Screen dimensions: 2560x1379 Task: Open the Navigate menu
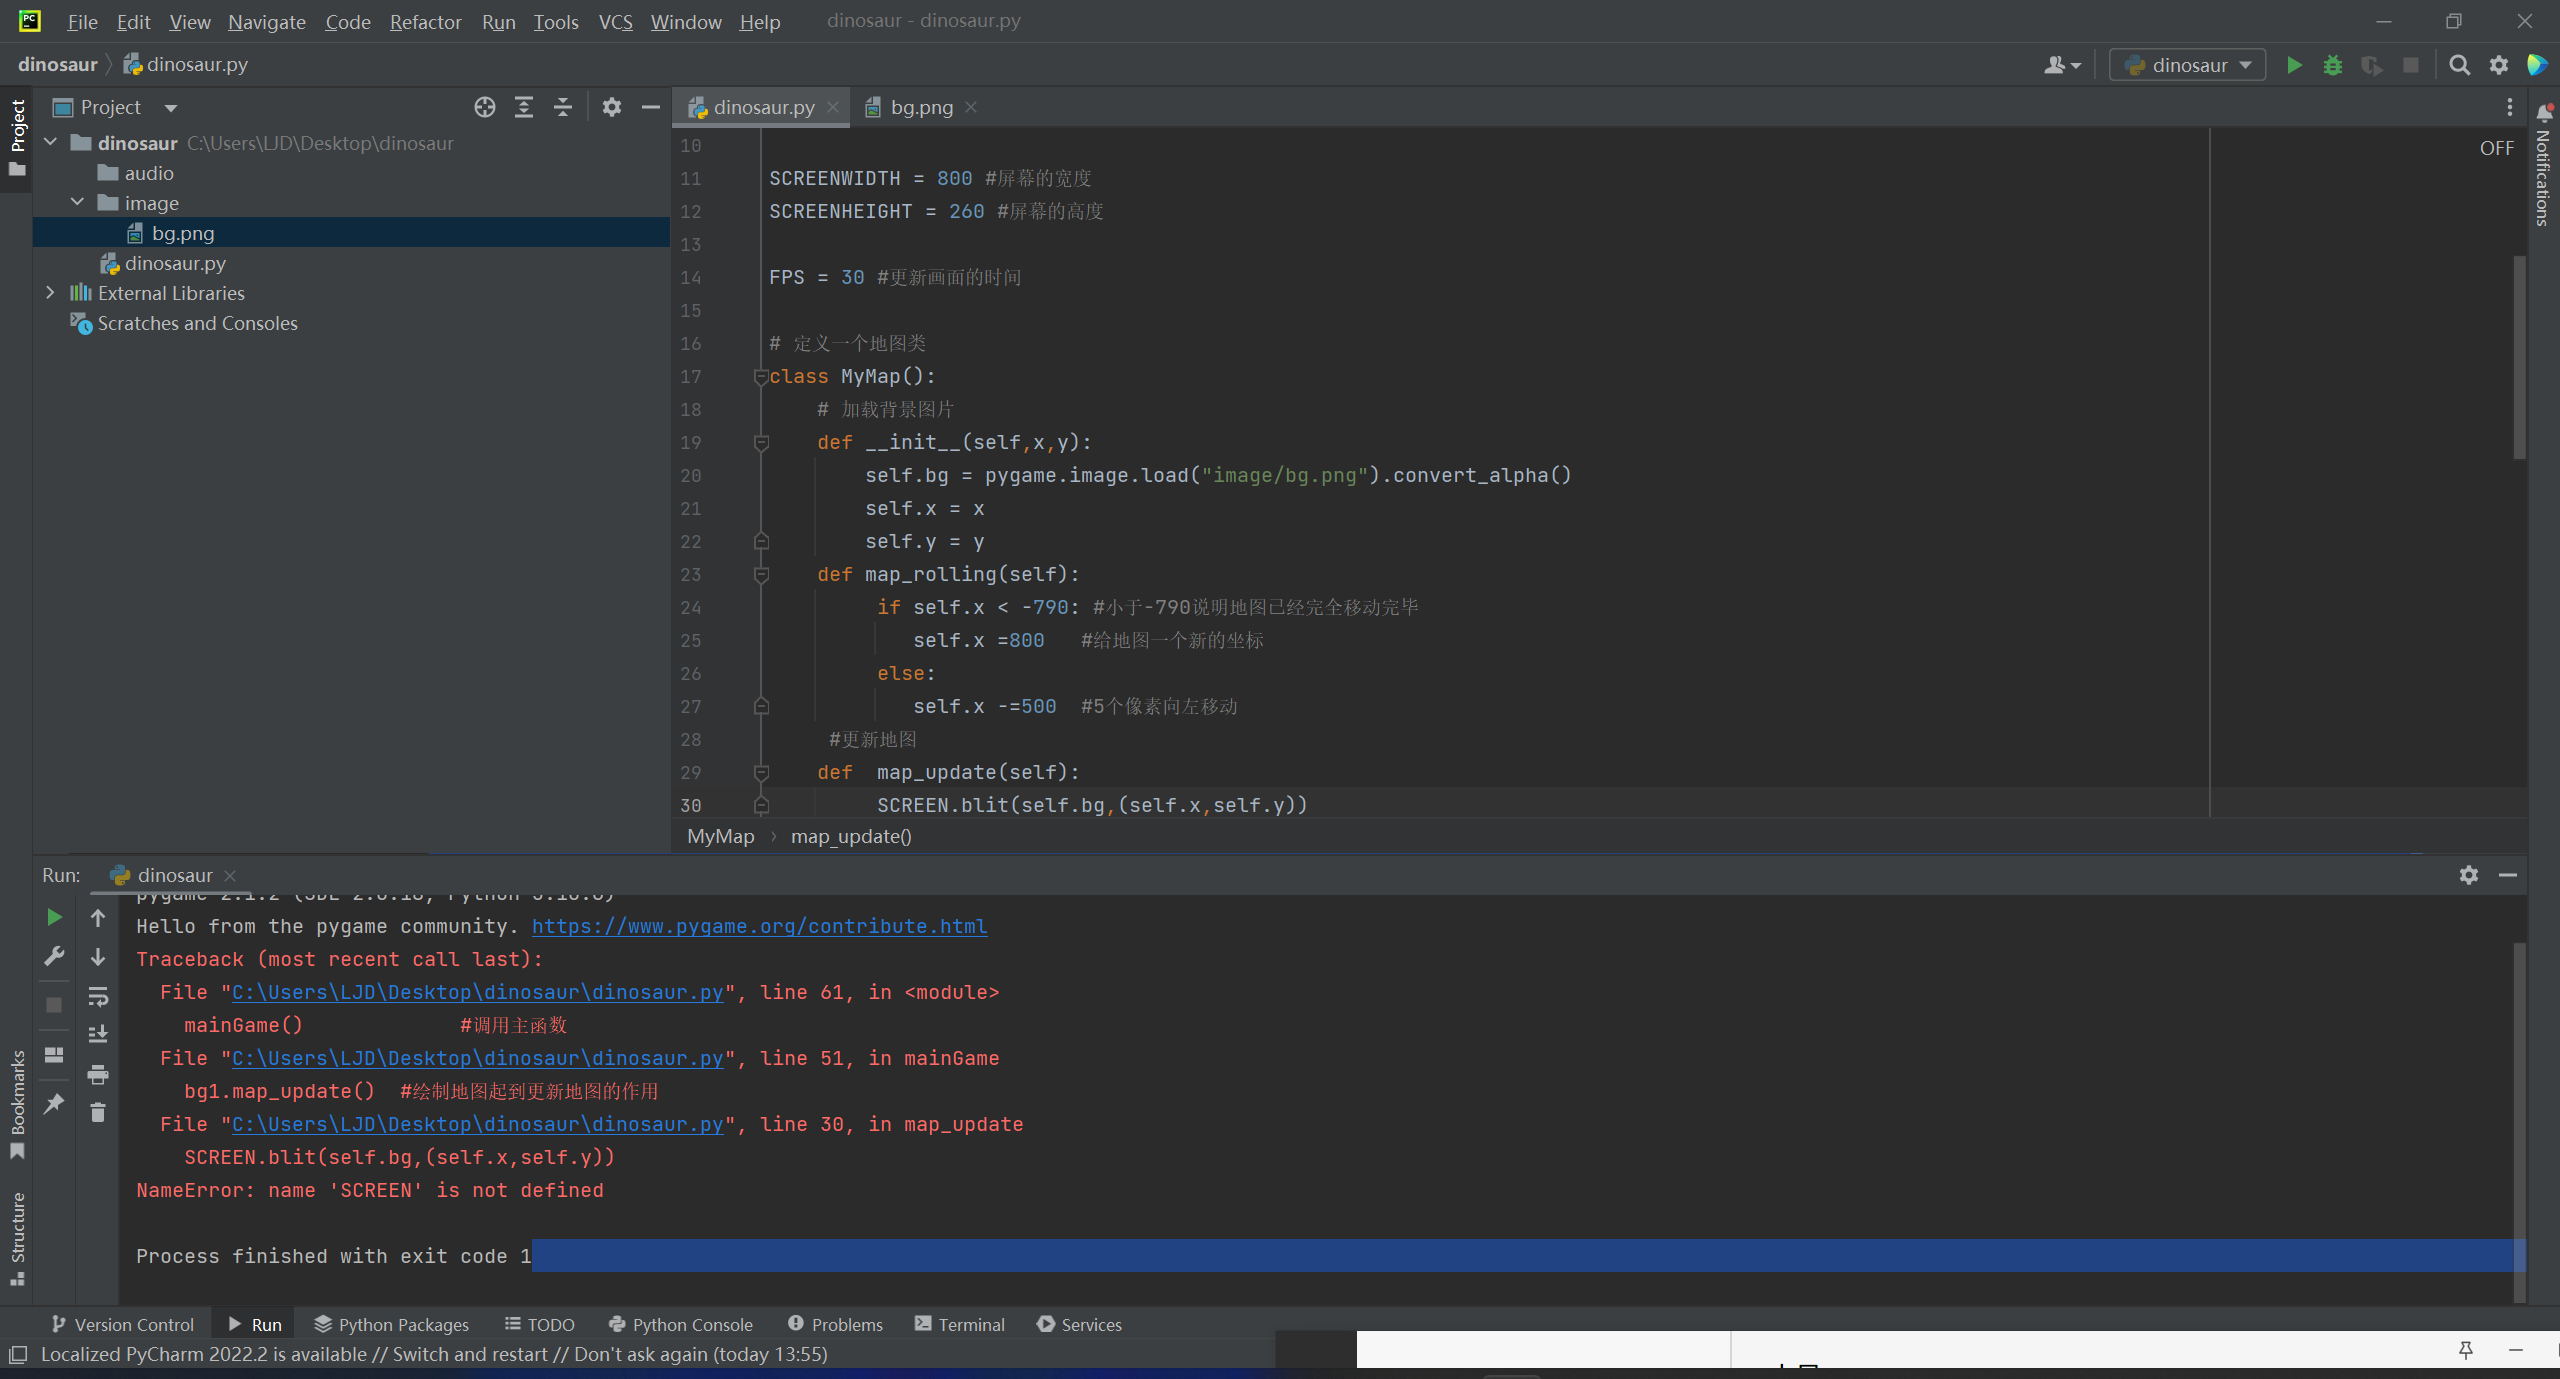pos(267,22)
